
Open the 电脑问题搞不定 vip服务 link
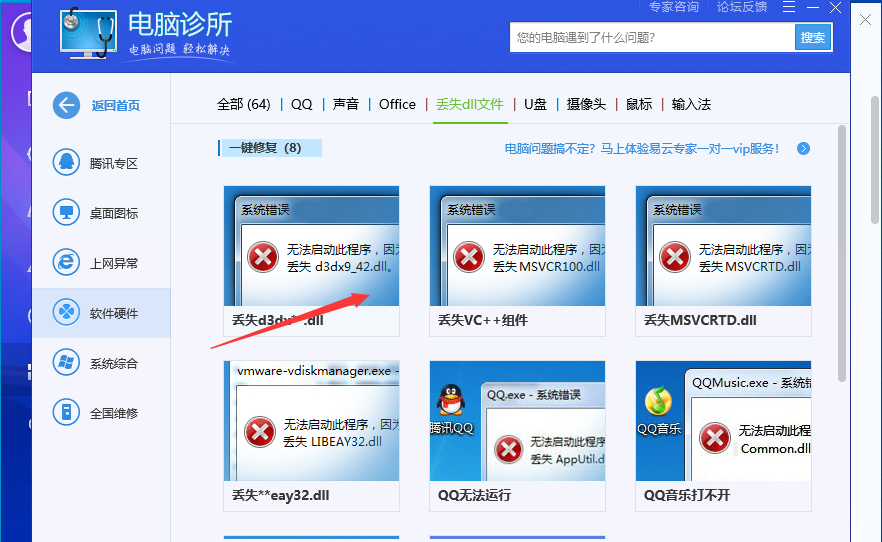(x=642, y=148)
